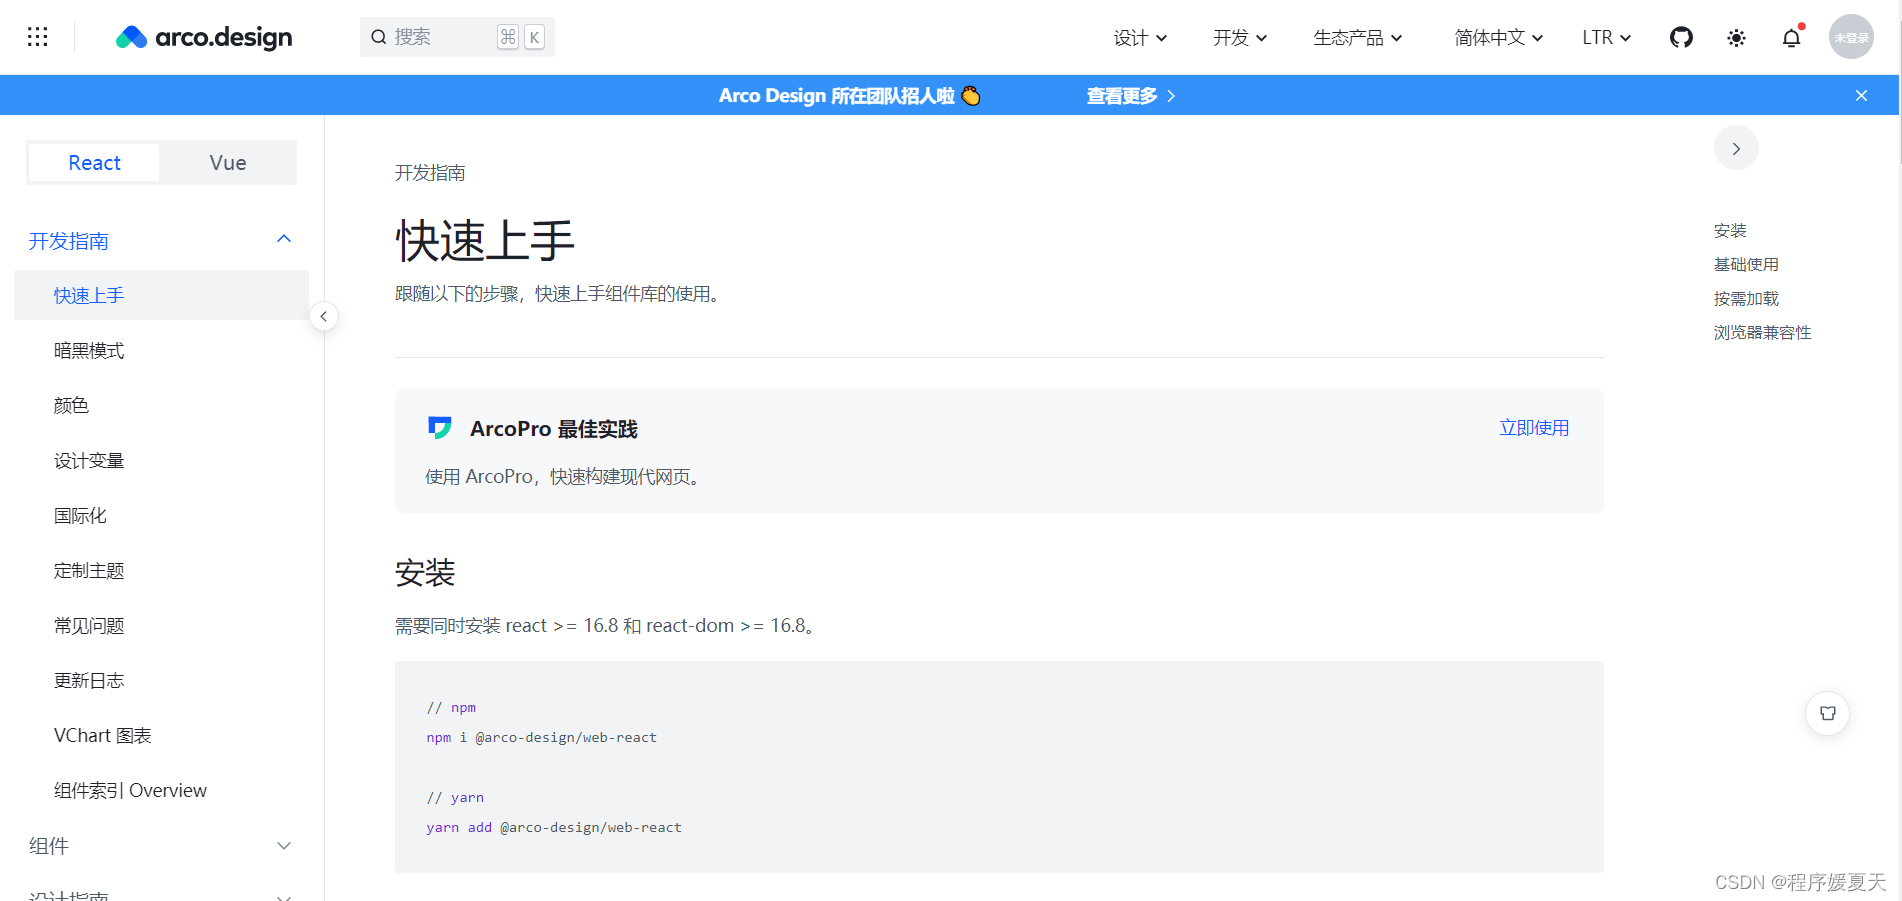Click the 未登录 avatar icon

point(1851,37)
